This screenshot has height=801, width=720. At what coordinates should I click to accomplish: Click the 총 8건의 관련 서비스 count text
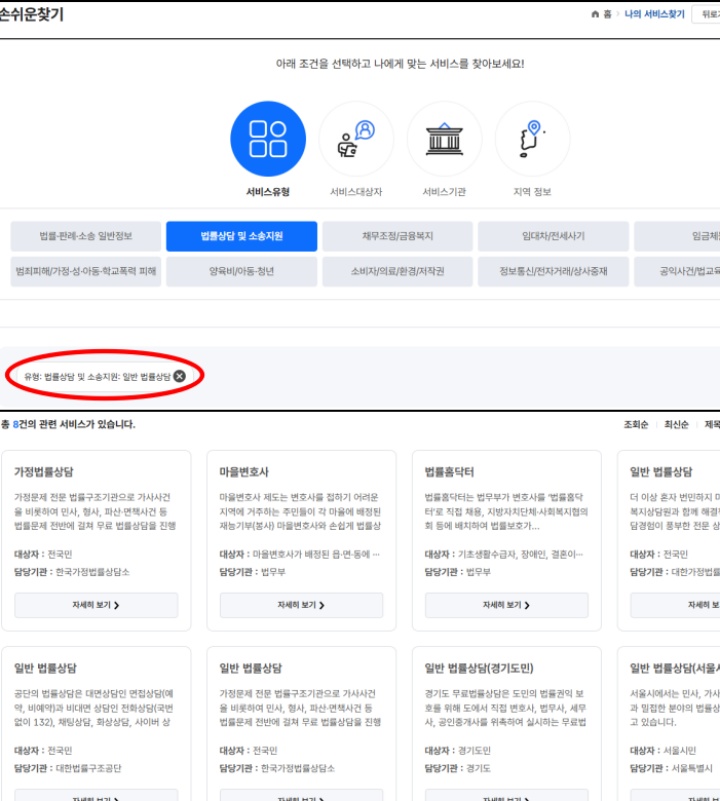68,424
